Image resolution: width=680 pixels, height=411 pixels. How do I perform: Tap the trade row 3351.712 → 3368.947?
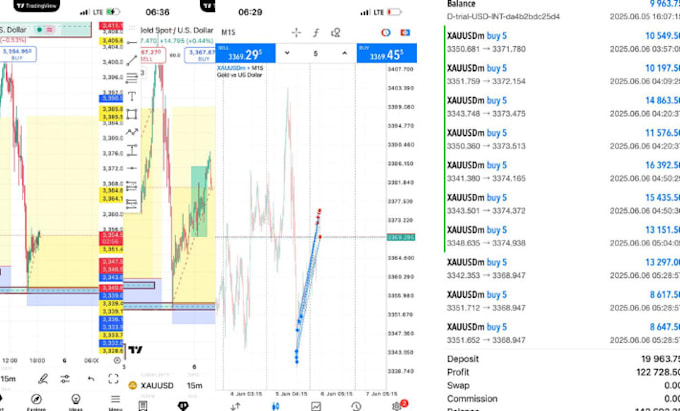[563, 301]
